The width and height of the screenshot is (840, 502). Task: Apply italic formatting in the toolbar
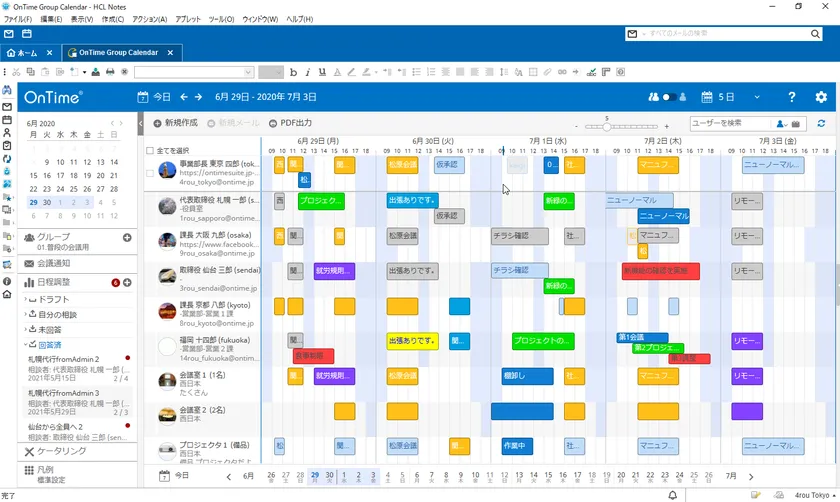point(308,72)
